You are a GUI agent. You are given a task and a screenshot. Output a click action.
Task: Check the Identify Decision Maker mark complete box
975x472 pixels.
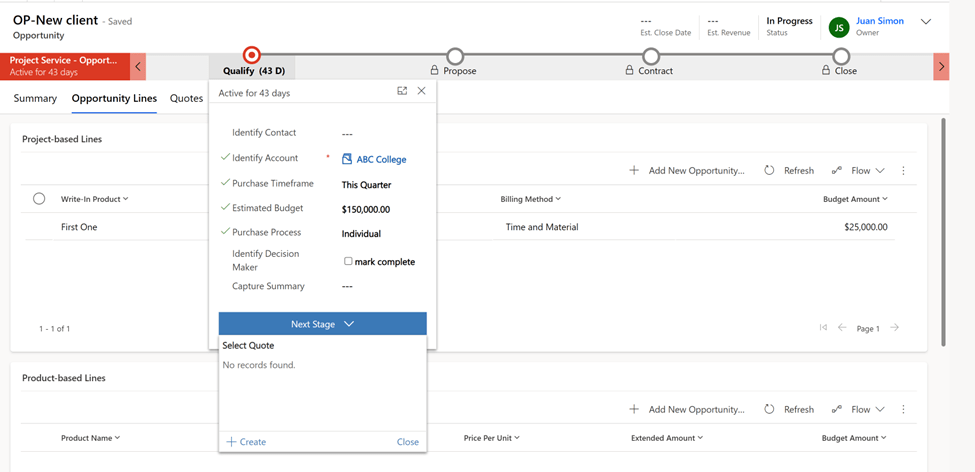(x=348, y=262)
